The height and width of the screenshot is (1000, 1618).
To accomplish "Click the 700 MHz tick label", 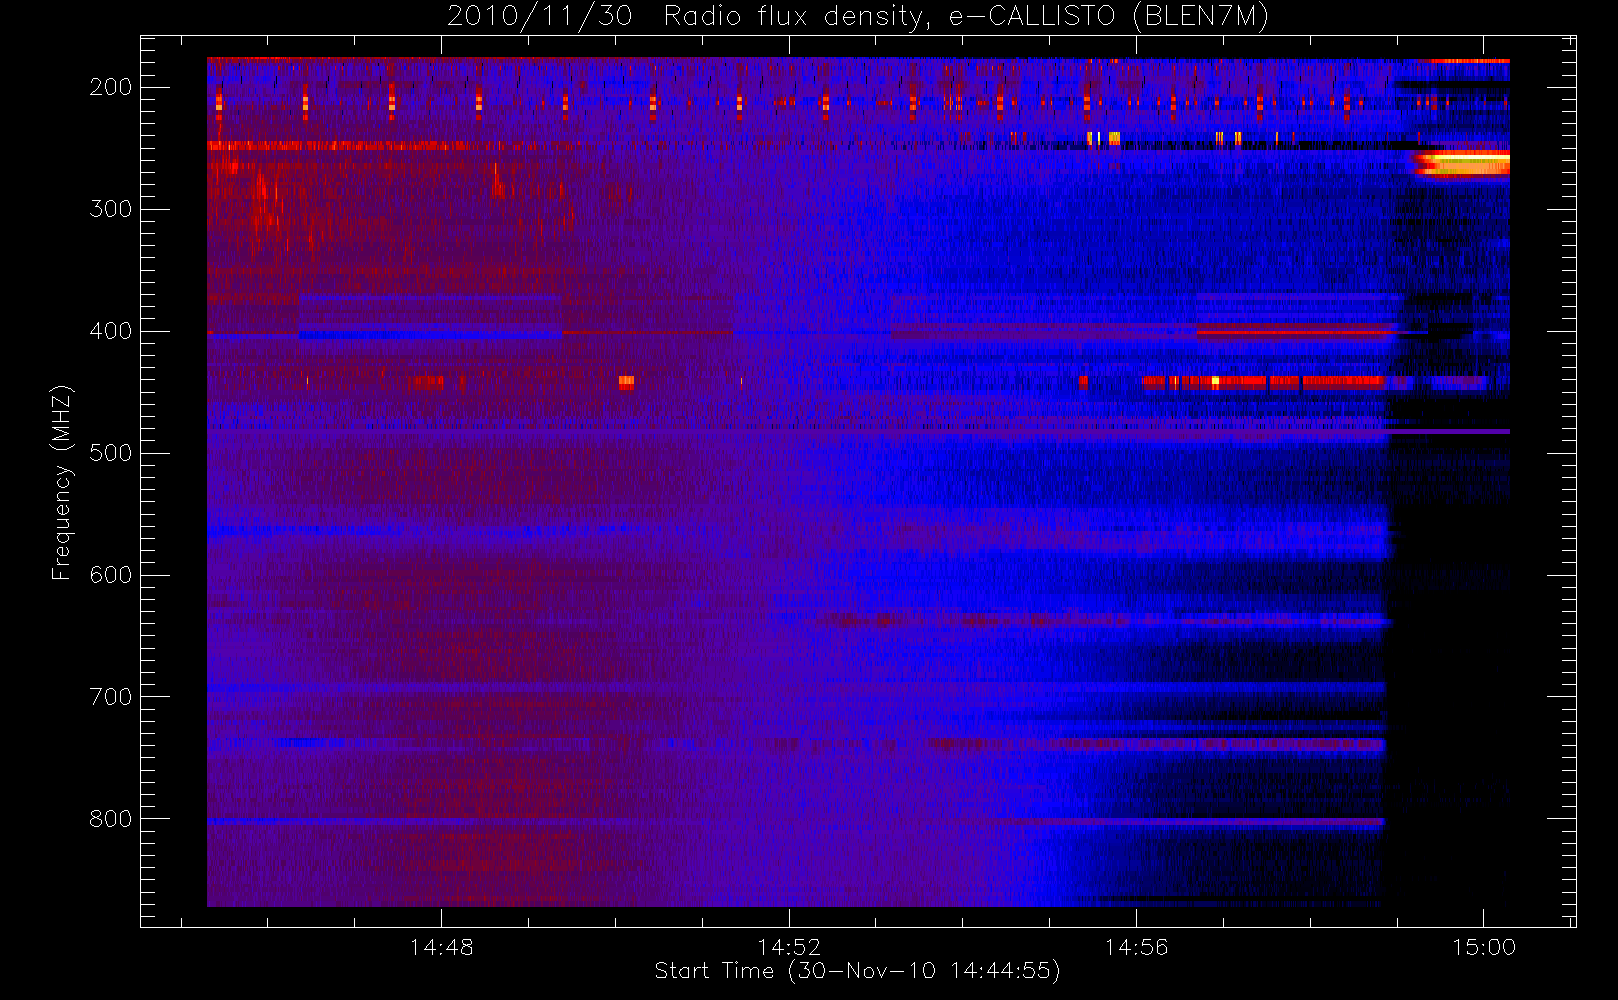I will pyautogui.click(x=110, y=697).
